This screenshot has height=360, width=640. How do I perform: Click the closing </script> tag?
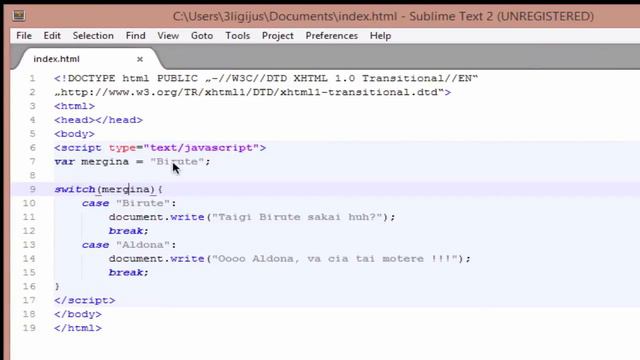tap(85, 300)
